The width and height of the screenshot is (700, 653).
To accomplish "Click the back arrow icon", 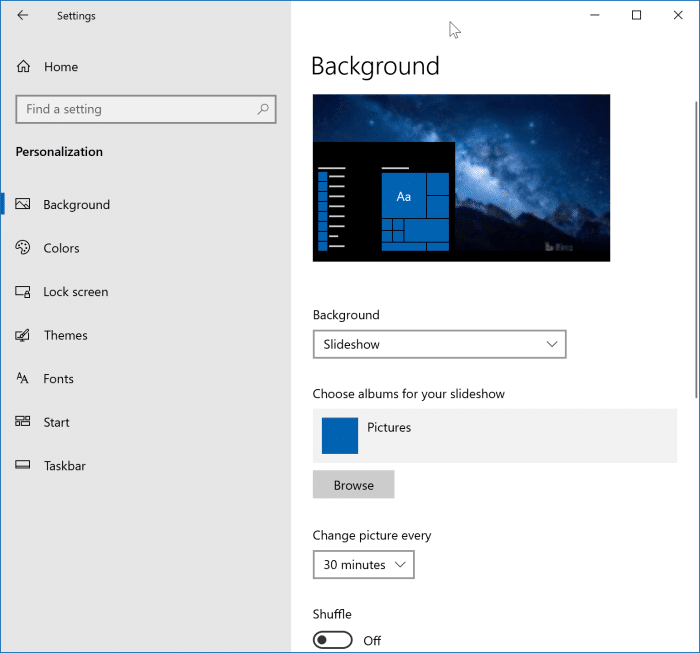I will pyautogui.click(x=22, y=15).
